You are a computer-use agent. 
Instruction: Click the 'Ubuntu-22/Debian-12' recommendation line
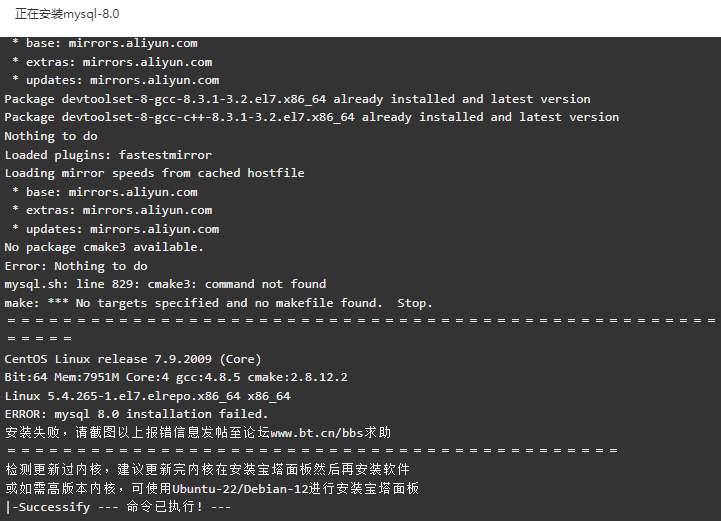click(x=212, y=488)
